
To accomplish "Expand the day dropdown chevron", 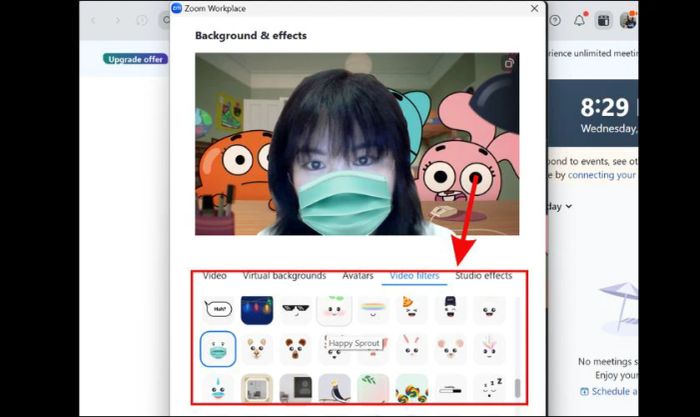I will 569,207.
